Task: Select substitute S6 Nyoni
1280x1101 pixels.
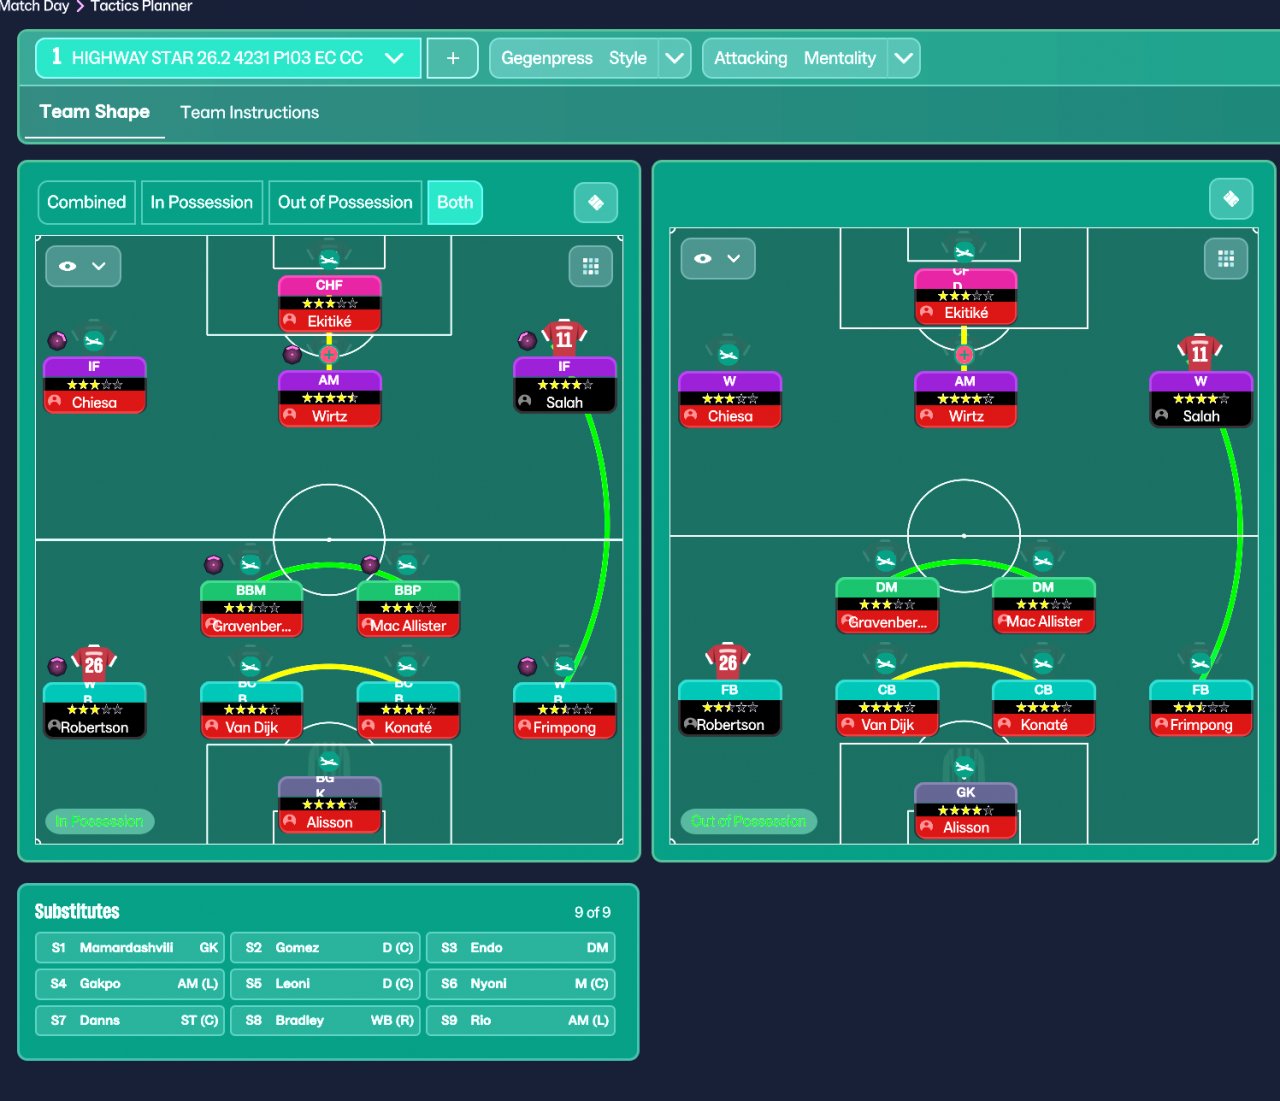Action: coord(521,984)
